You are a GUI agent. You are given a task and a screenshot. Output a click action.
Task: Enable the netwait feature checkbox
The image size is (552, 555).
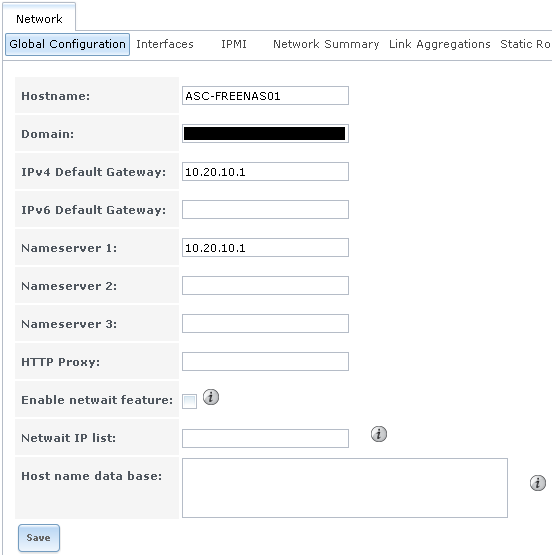tap(189, 401)
